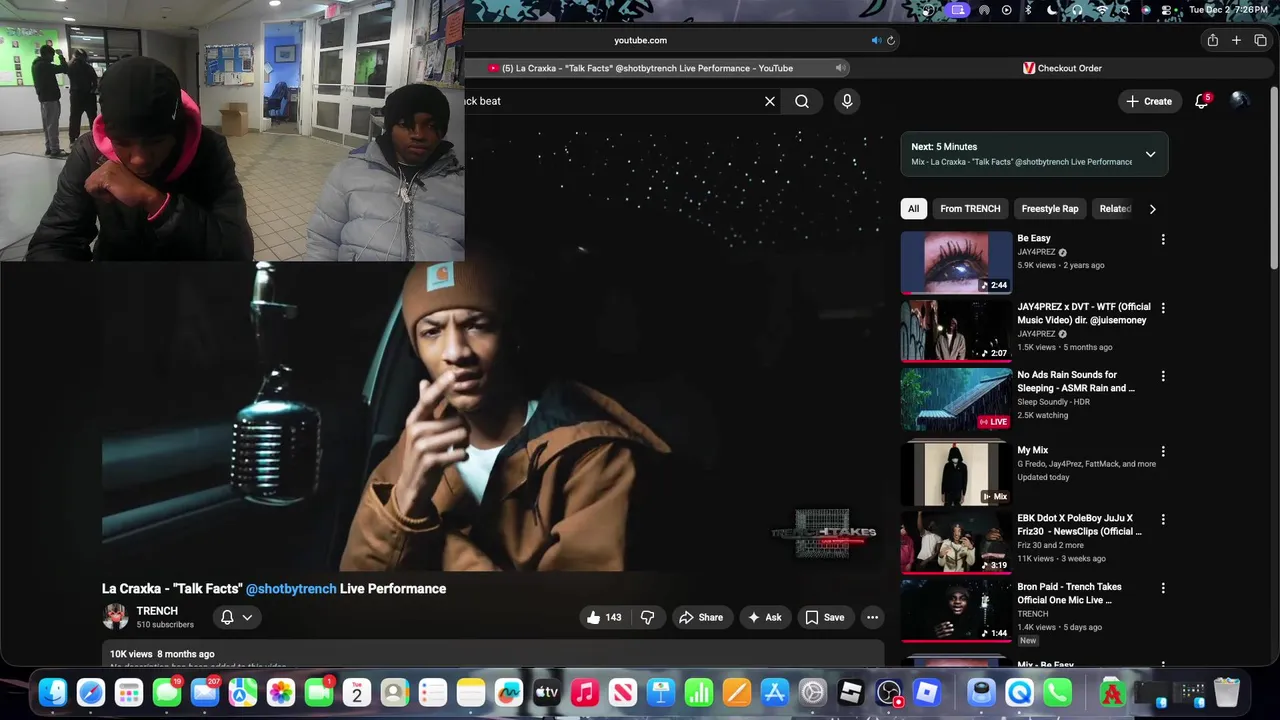Open the @shotbytrench link in title

[291, 589]
